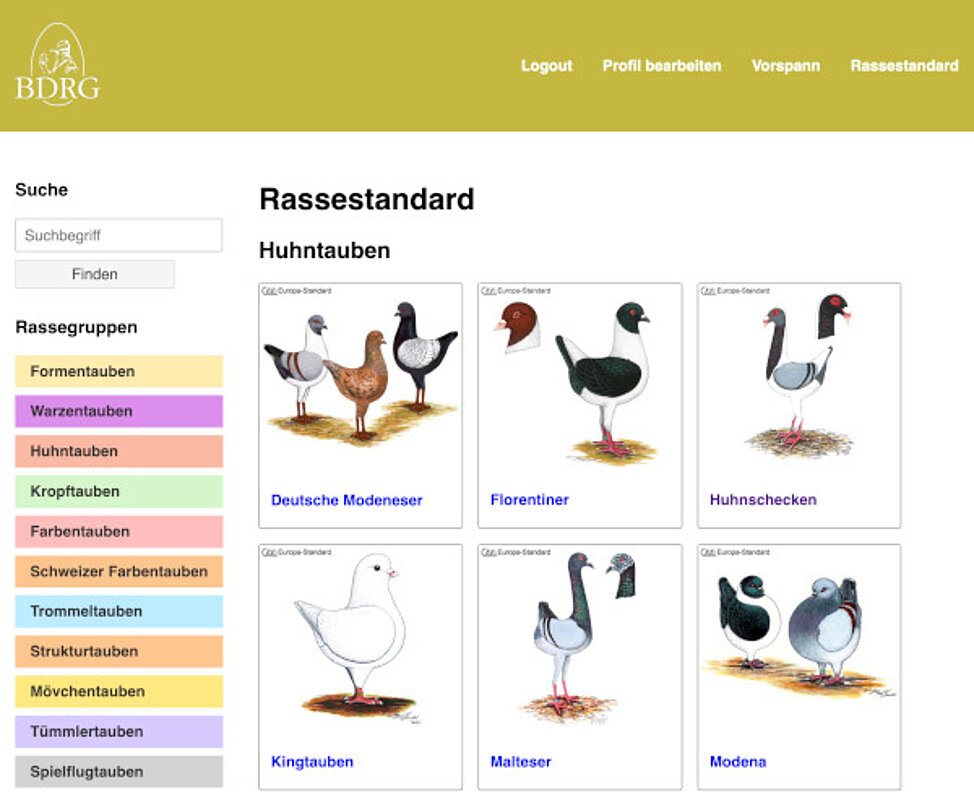Choose the purple Warzentauben group
Image resolution: width=974 pixels, height=800 pixels.
click(118, 411)
